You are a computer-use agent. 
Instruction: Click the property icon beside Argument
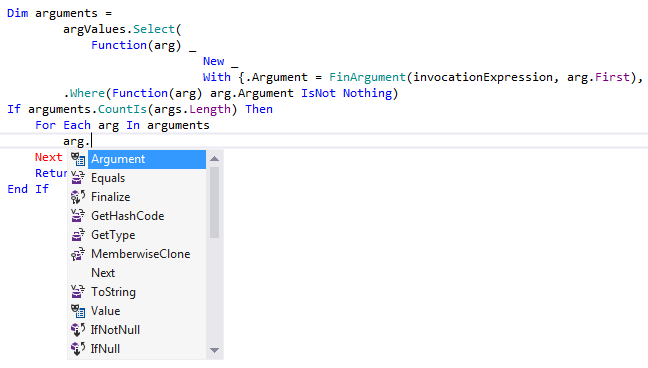tap(78, 159)
